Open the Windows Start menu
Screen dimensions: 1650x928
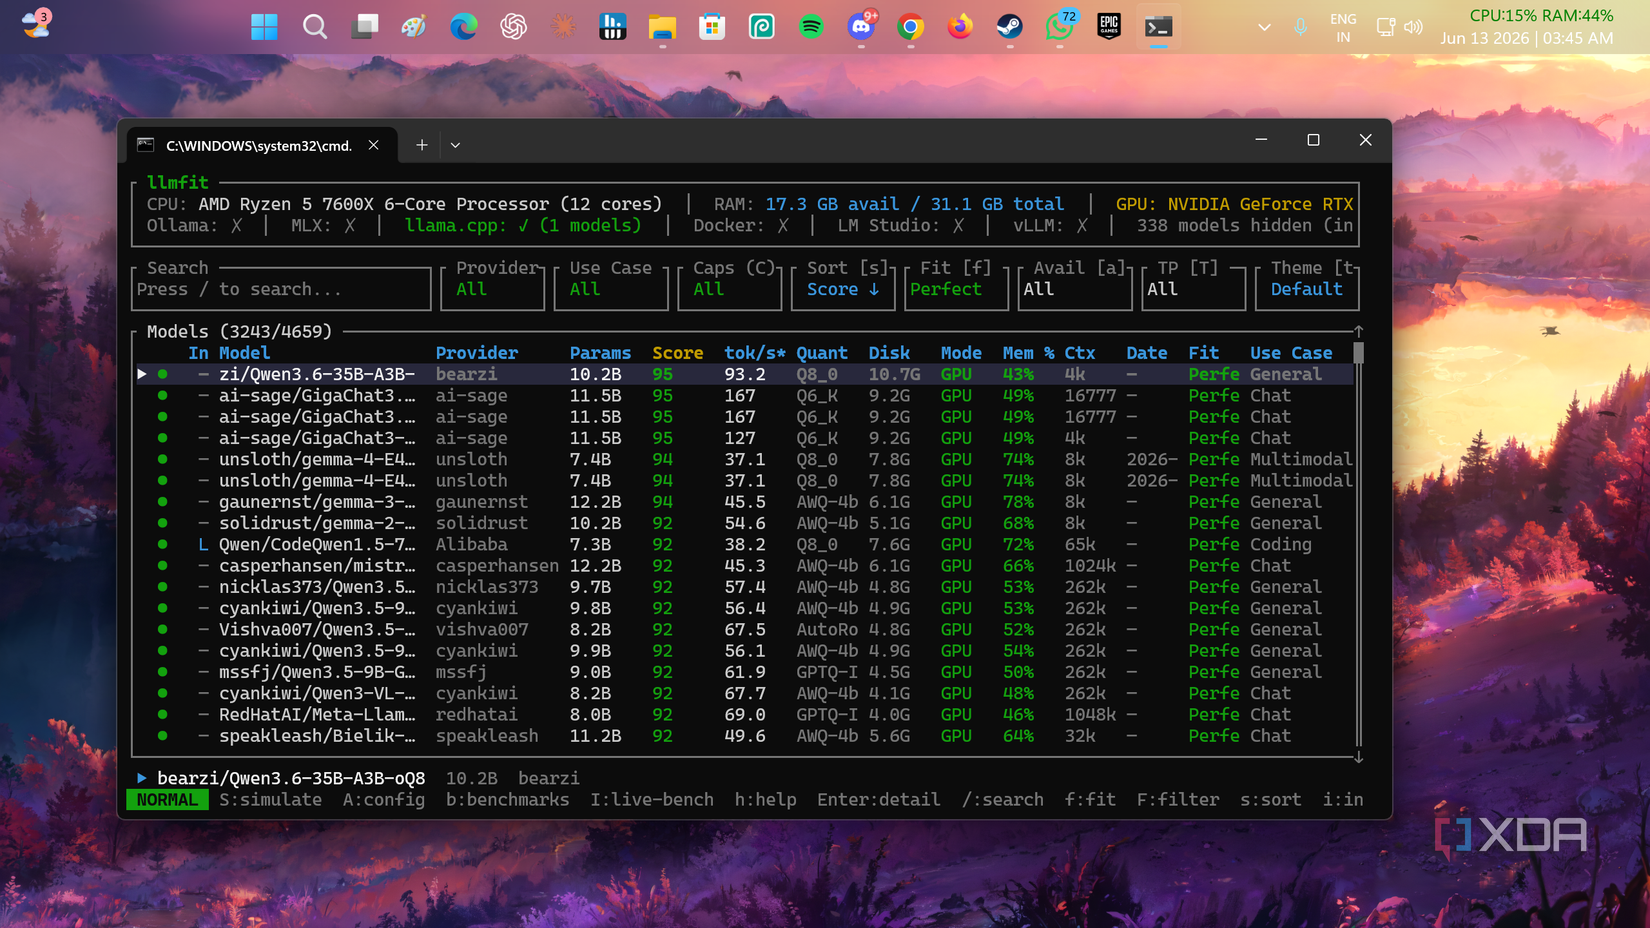pyautogui.click(x=264, y=27)
